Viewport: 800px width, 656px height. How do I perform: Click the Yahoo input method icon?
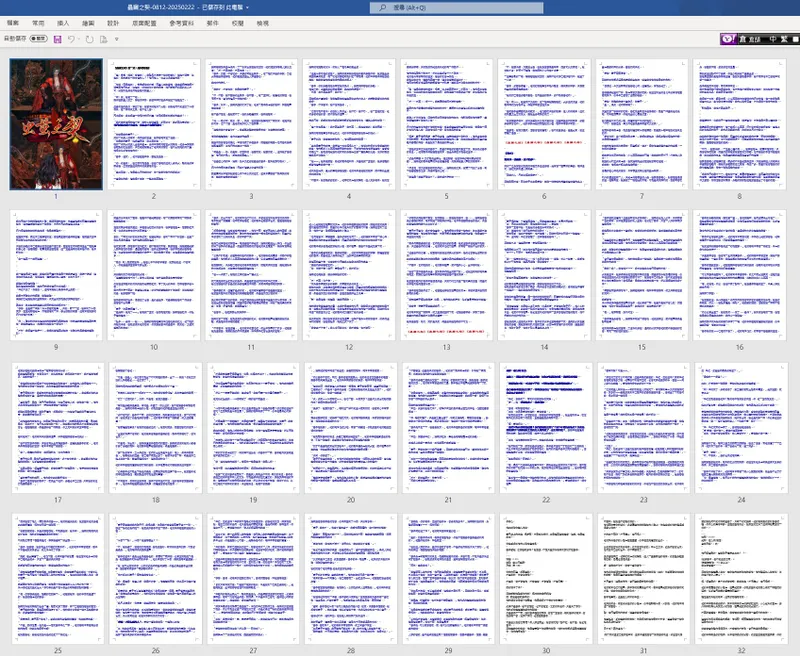point(728,39)
